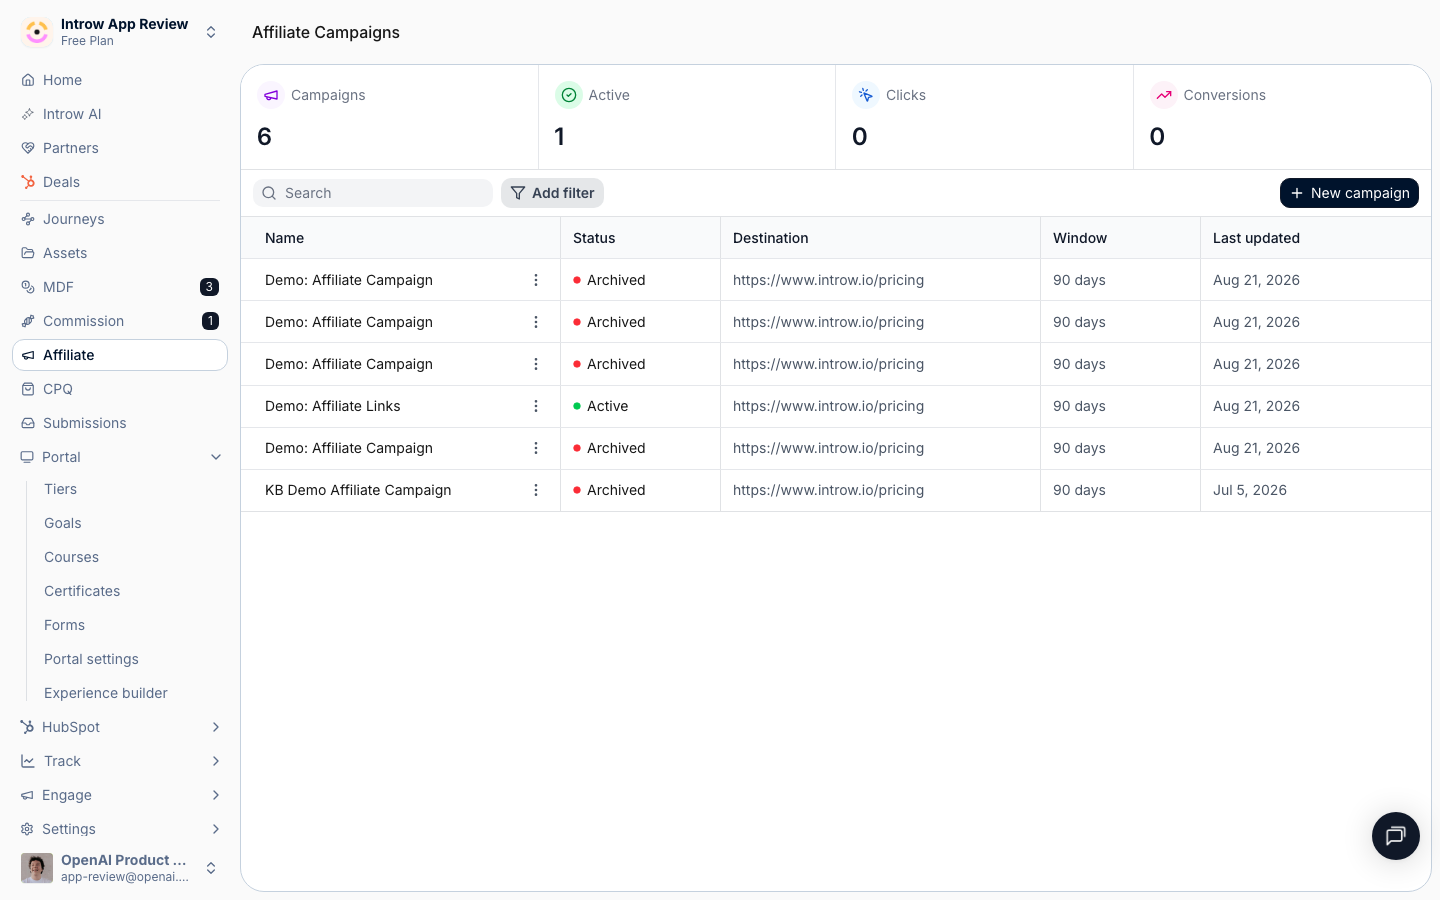Click the Introw logo icon
This screenshot has width=1440, height=900.
(37, 32)
